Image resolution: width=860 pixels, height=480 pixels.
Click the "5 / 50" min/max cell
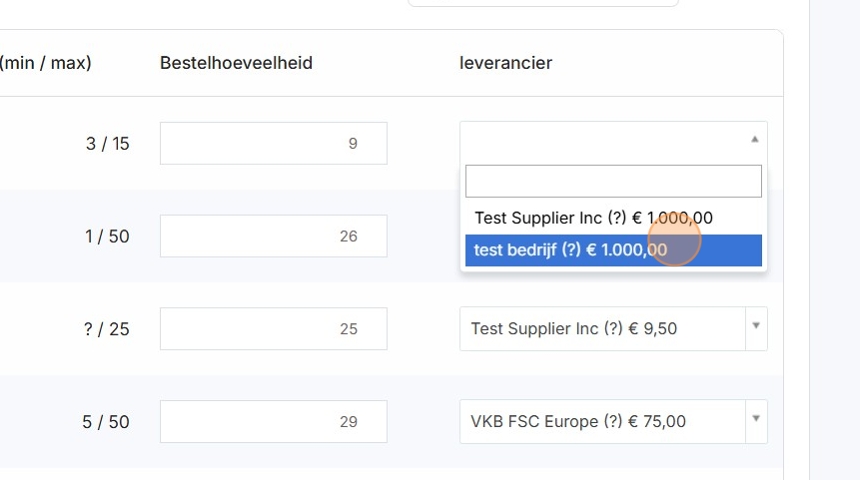coord(105,422)
